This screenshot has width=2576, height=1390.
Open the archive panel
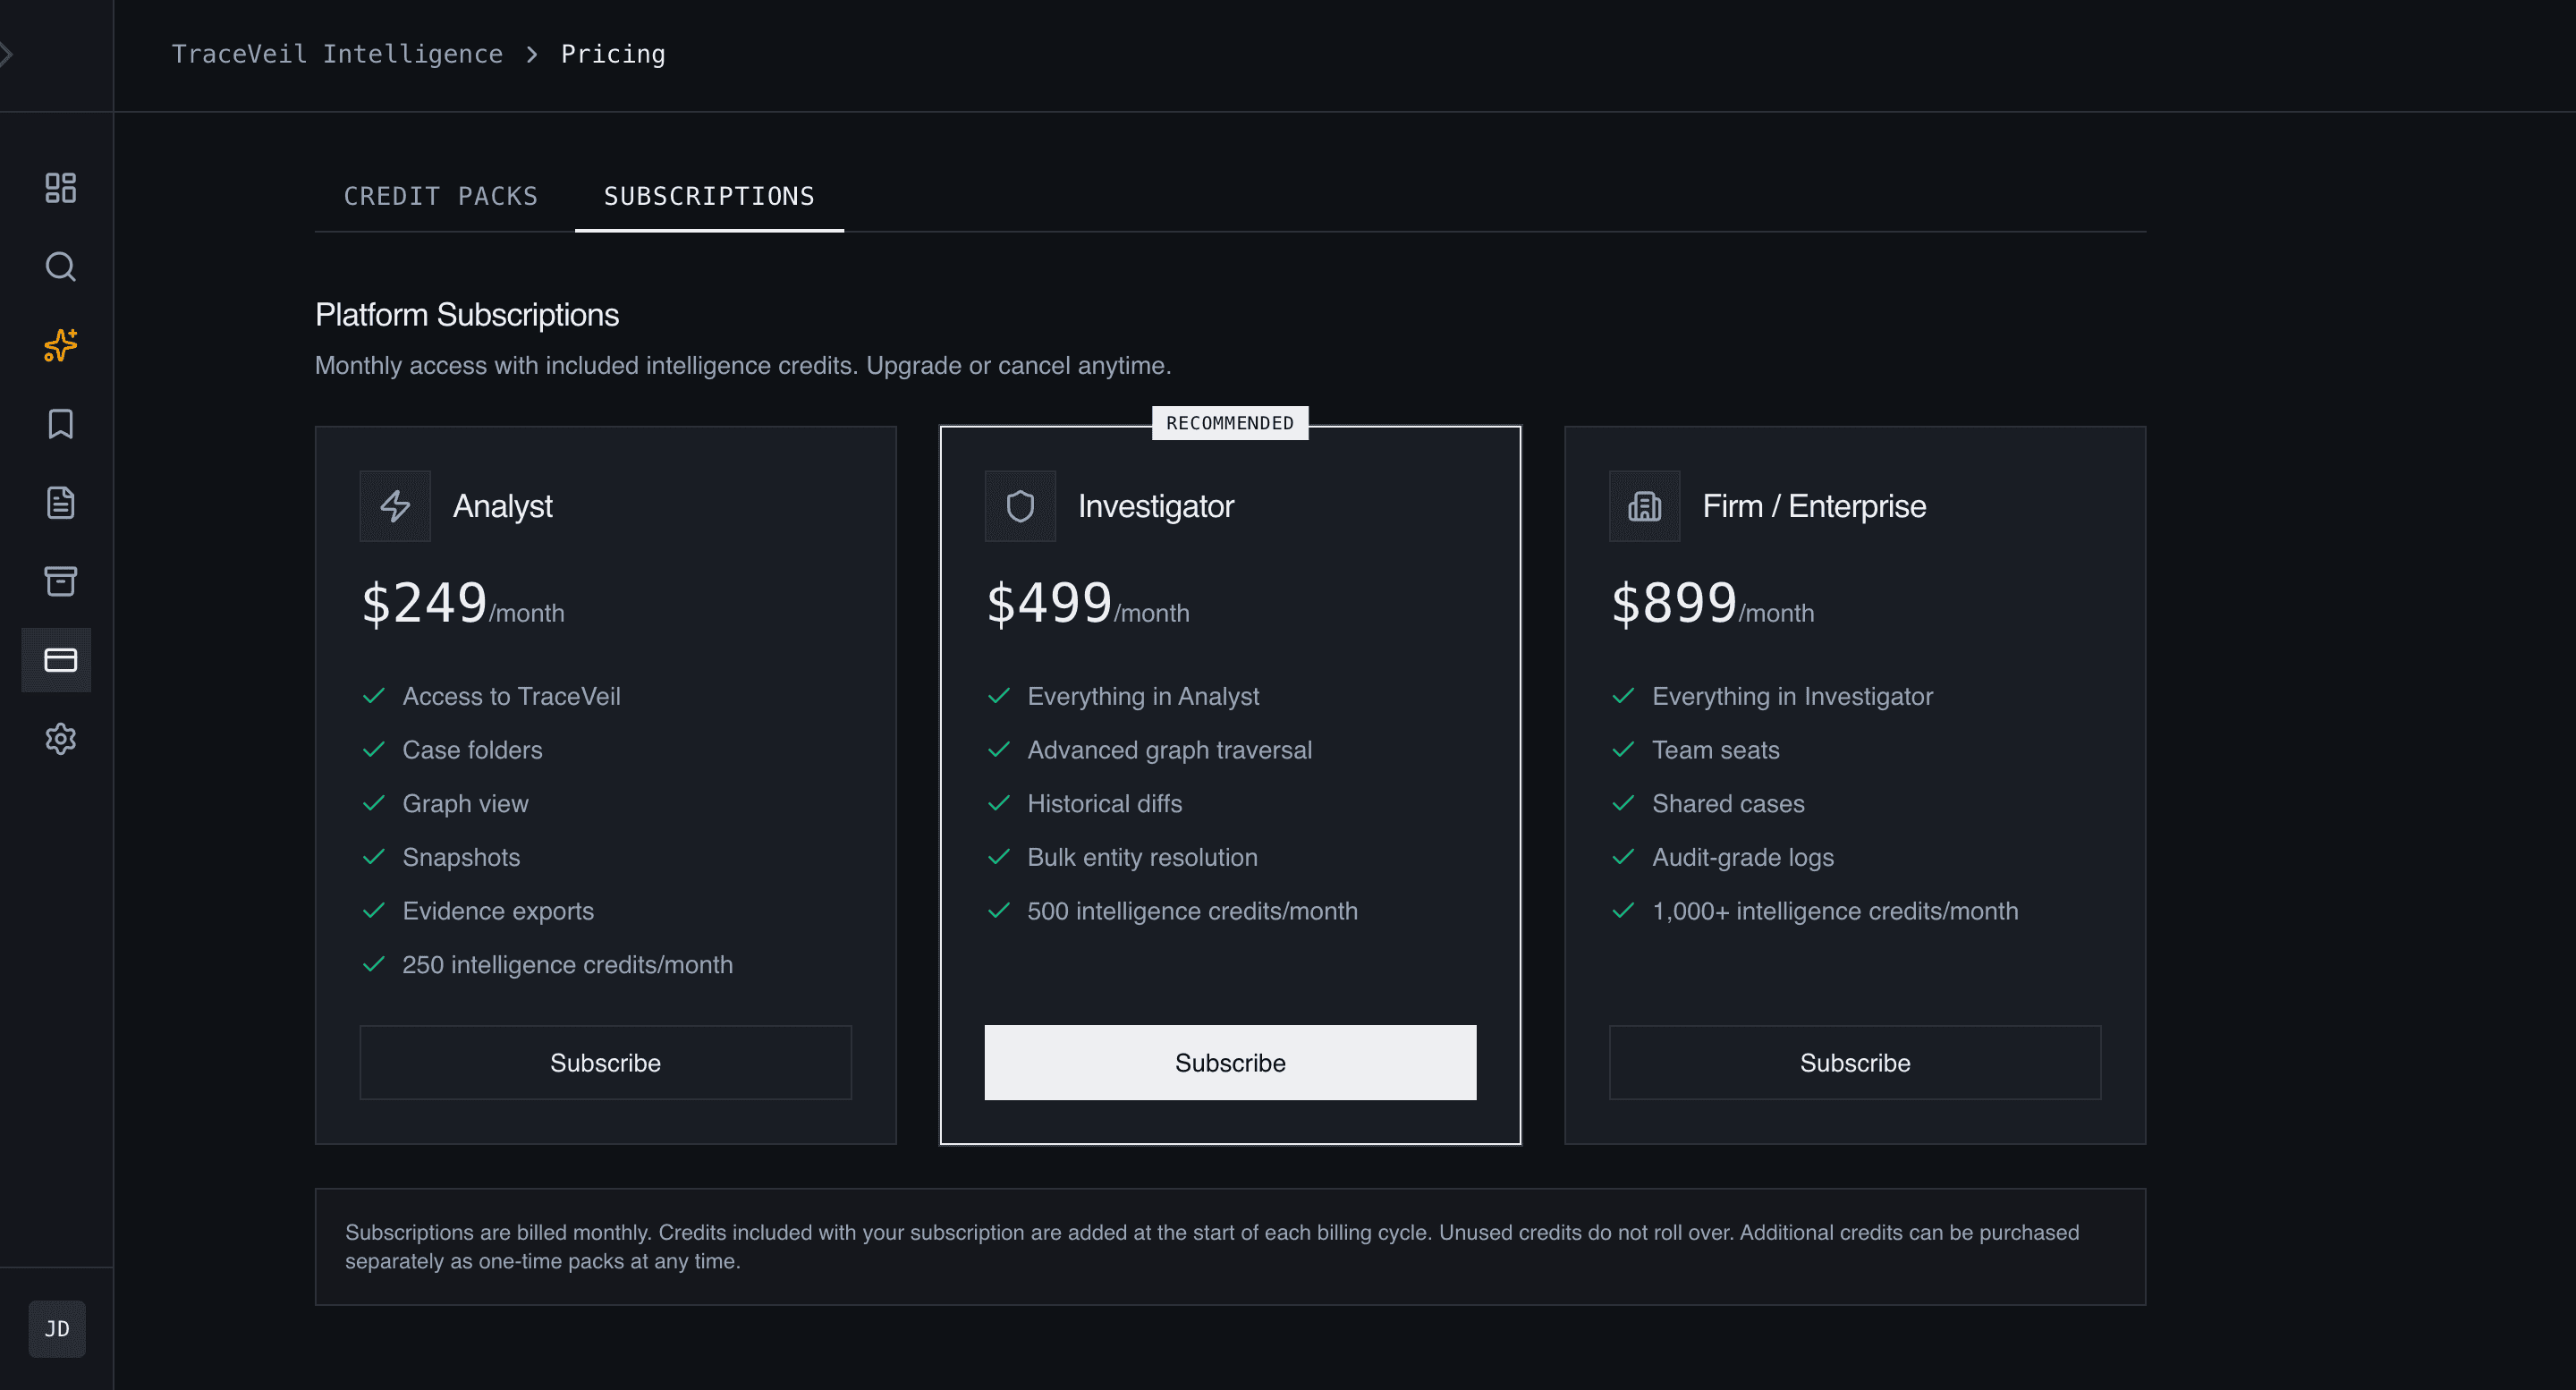click(58, 581)
